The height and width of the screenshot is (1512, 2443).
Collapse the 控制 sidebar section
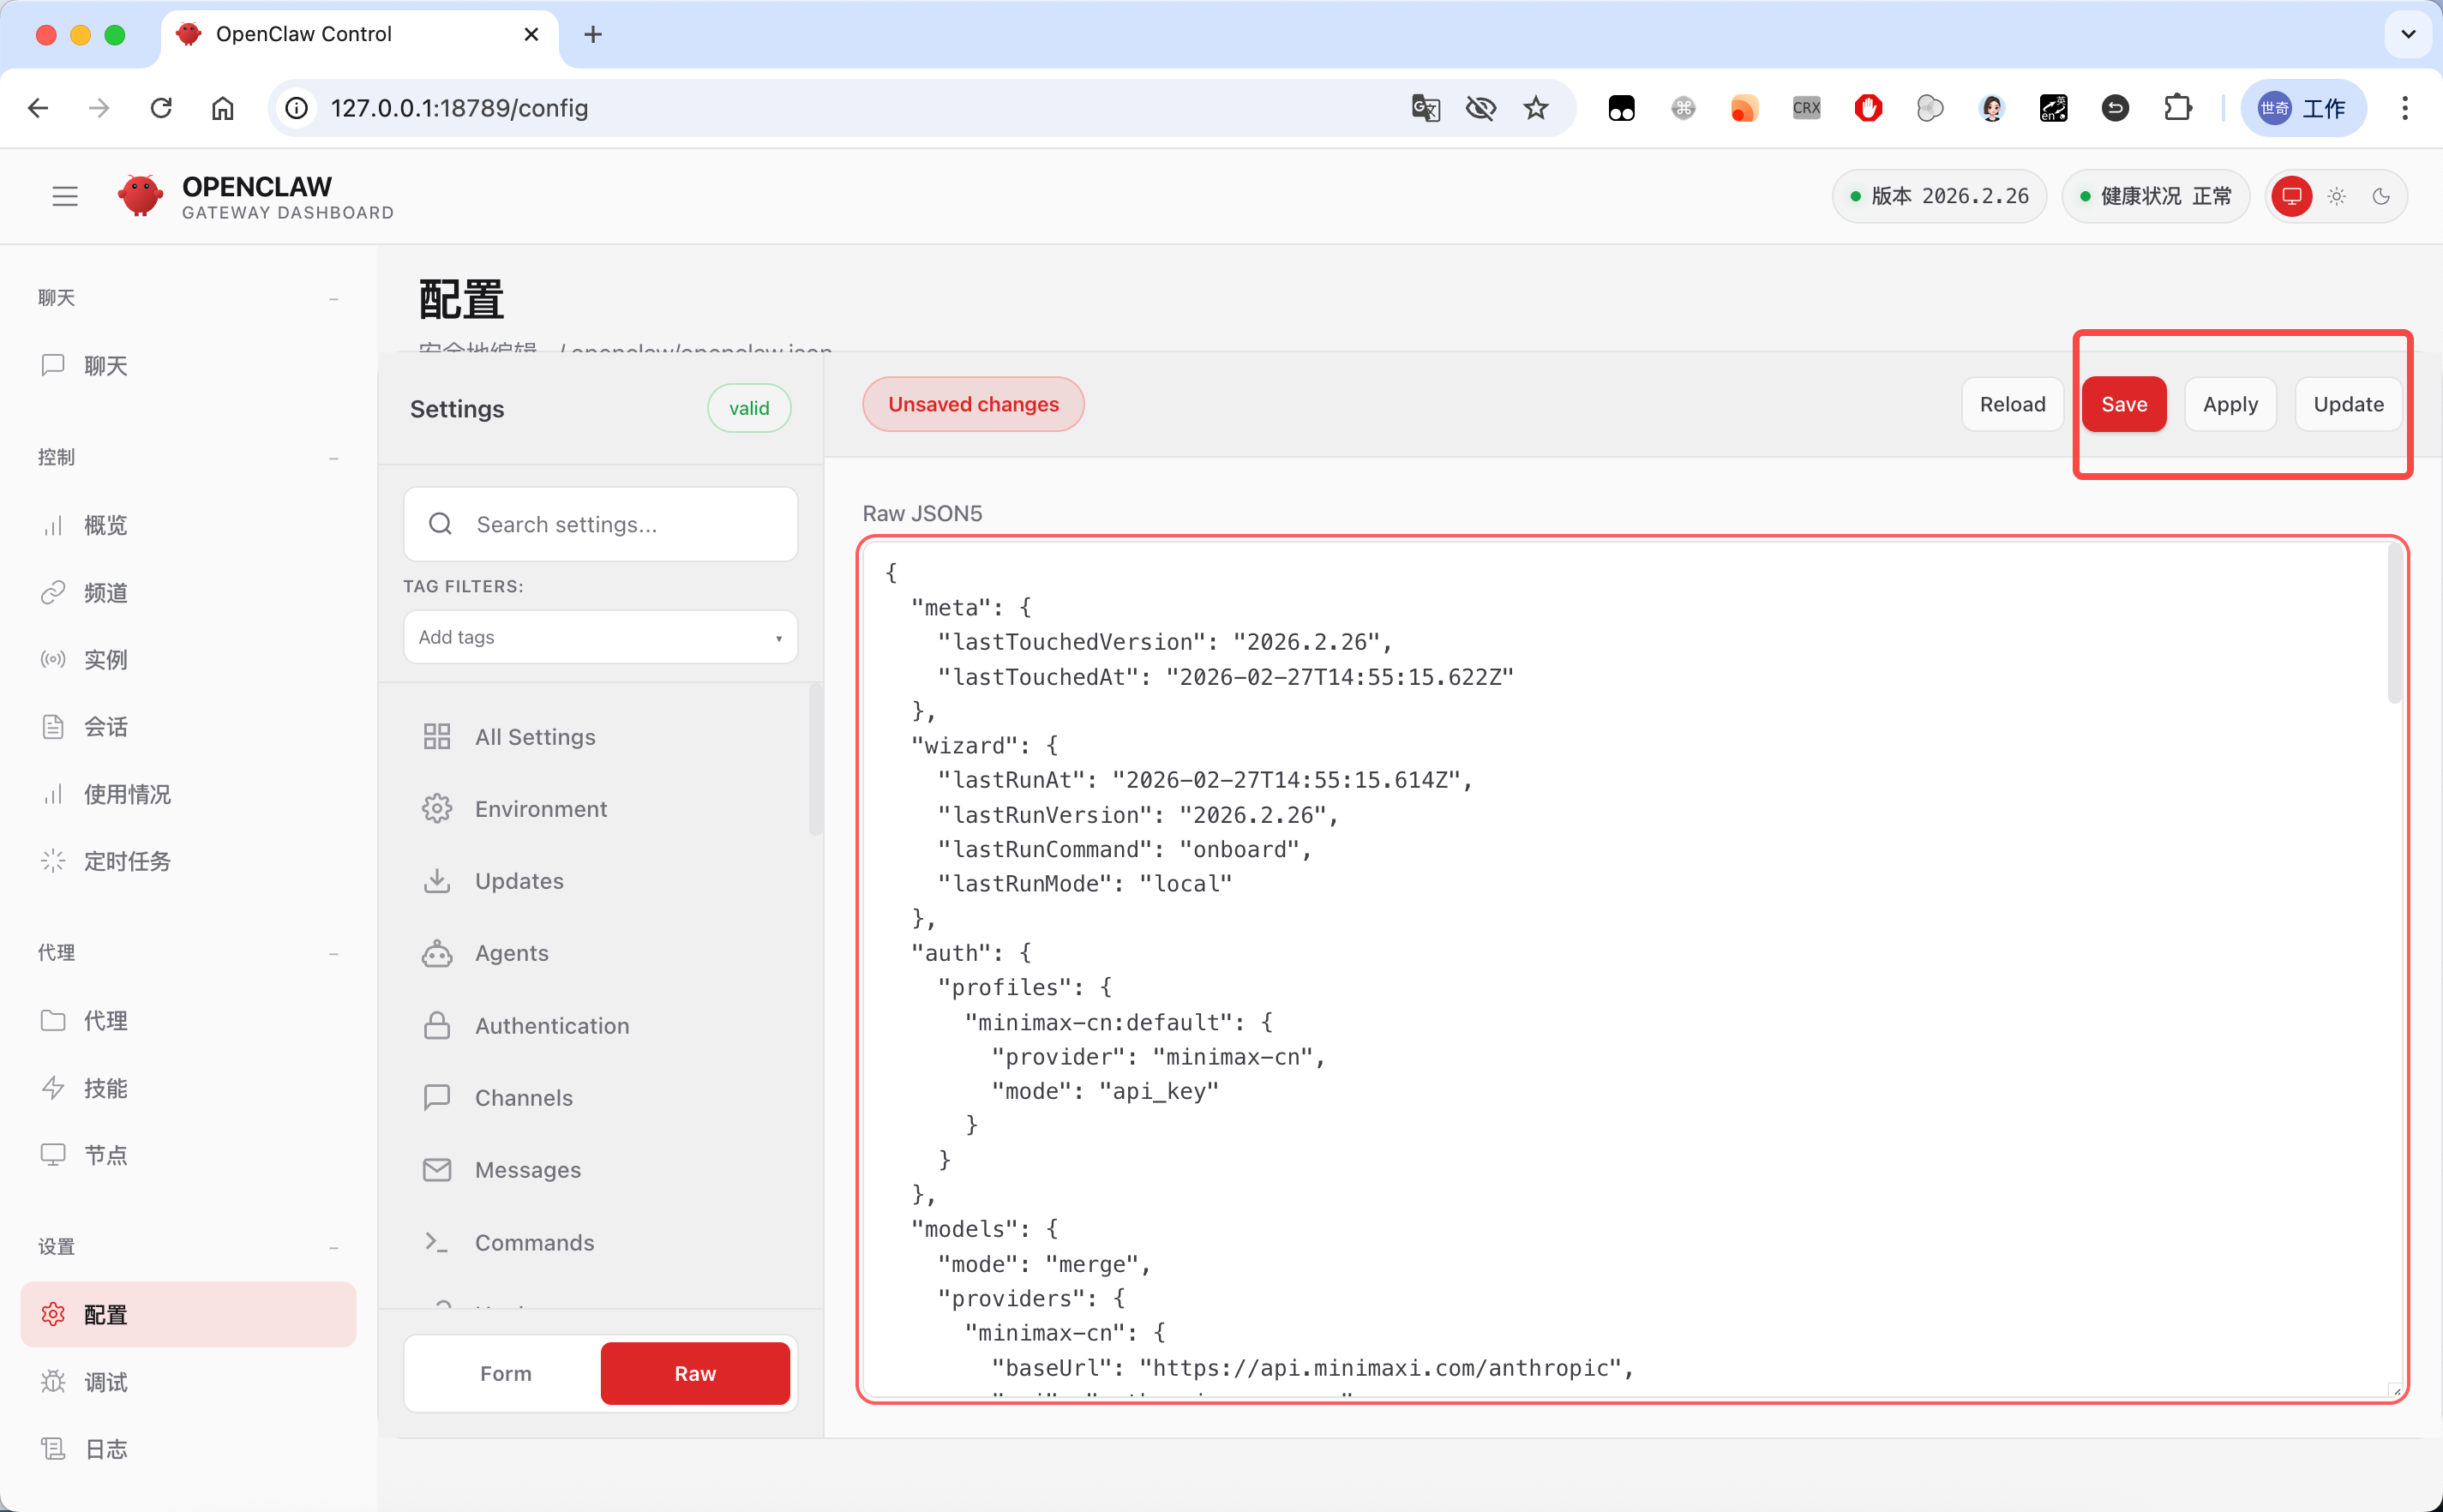(334, 457)
